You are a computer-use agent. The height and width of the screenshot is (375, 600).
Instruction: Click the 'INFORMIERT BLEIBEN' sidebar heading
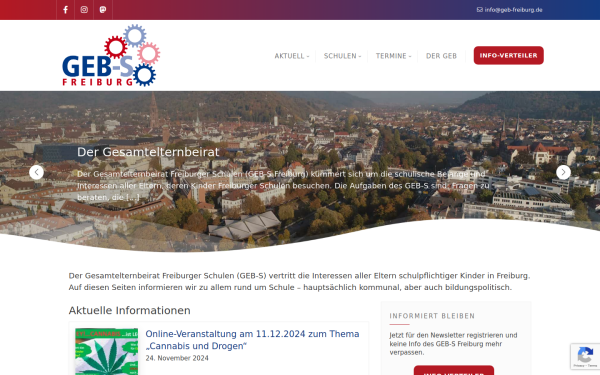[432, 316]
